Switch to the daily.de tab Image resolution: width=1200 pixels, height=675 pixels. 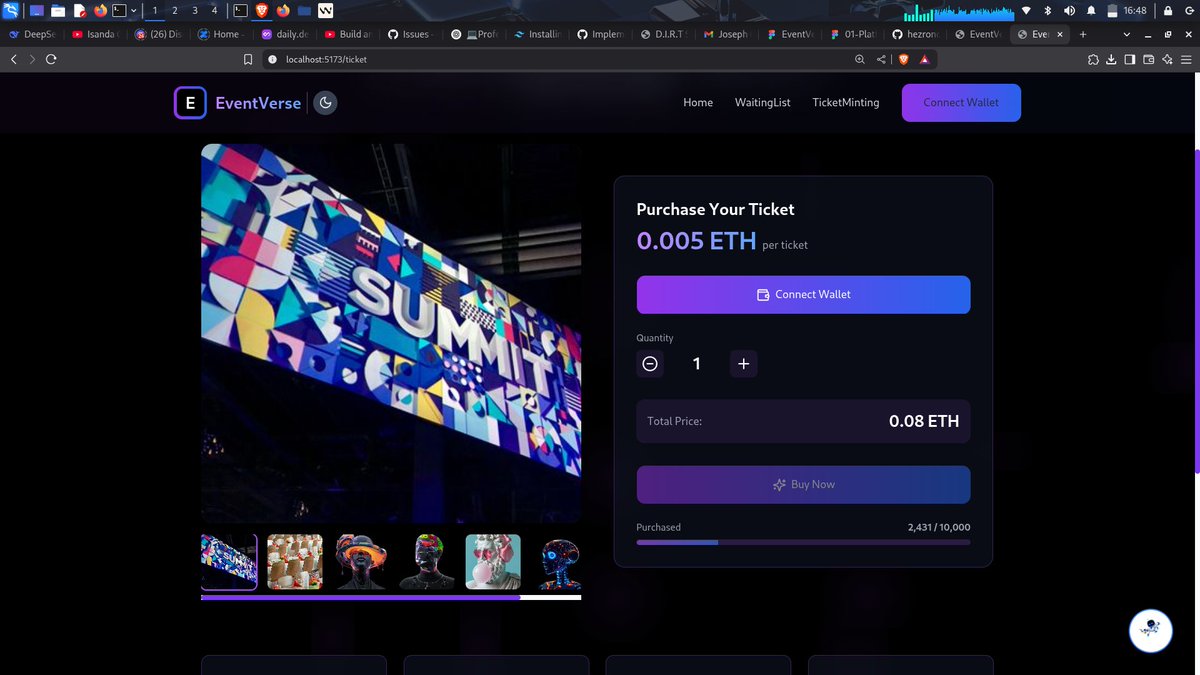pyautogui.click(x=285, y=34)
